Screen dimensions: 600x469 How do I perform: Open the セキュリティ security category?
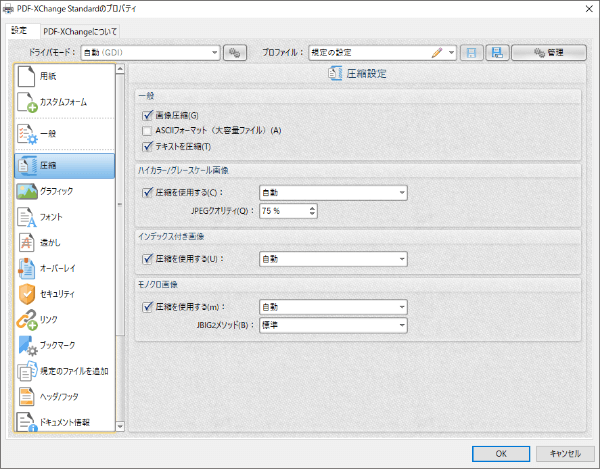[x=64, y=294]
